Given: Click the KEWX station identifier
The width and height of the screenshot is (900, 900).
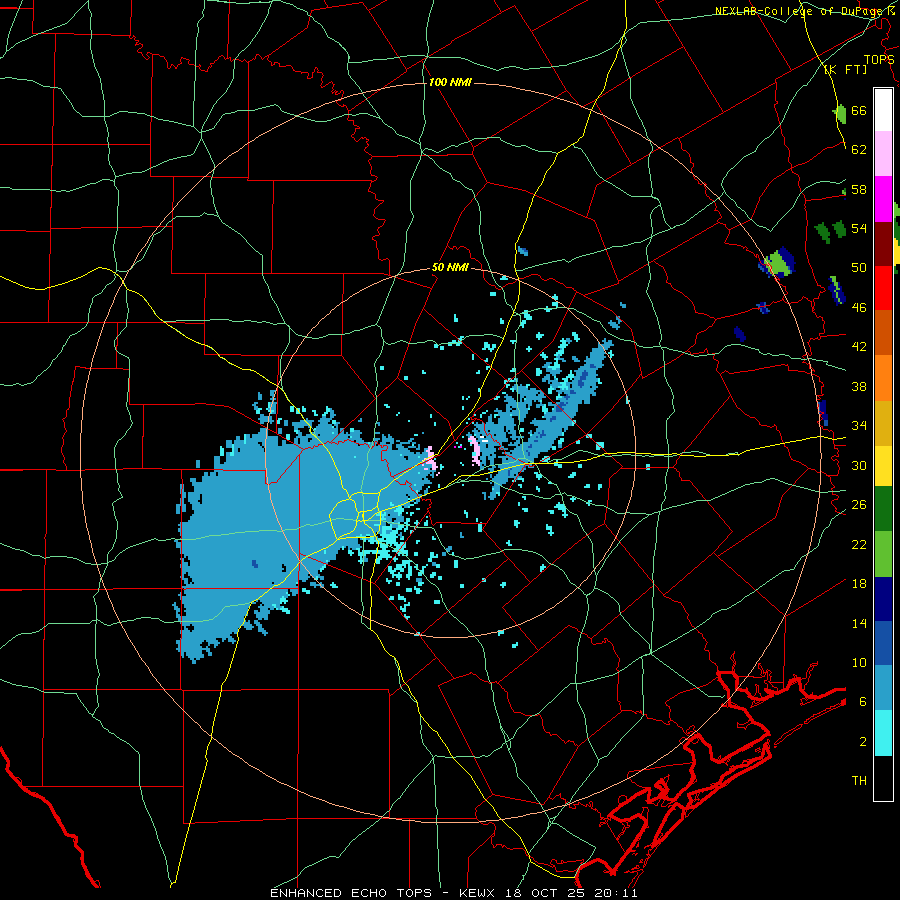Looking at the screenshot, I should (x=479, y=893).
